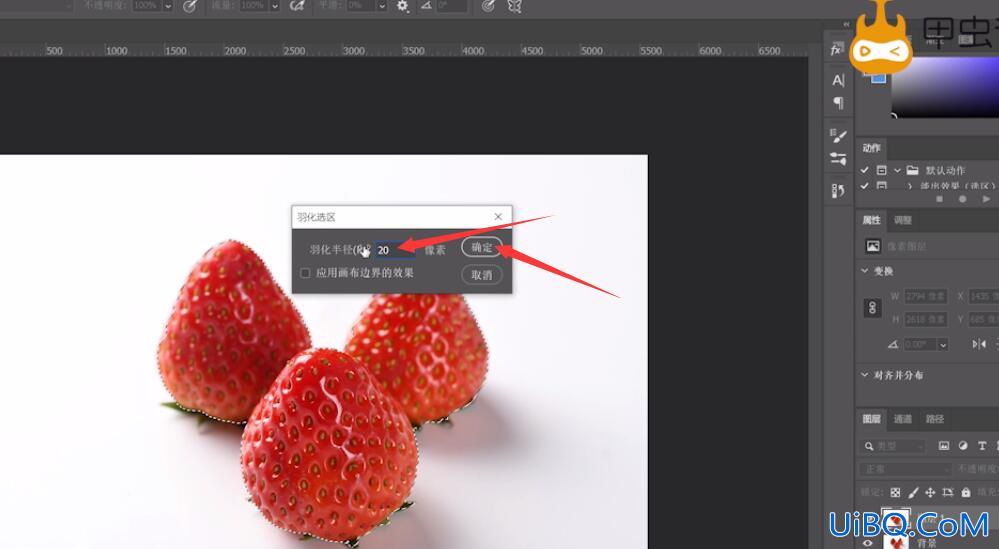Collapse the 默认动作 folder chevron
This screenshot has width=999, height=549.
[897, 170]
